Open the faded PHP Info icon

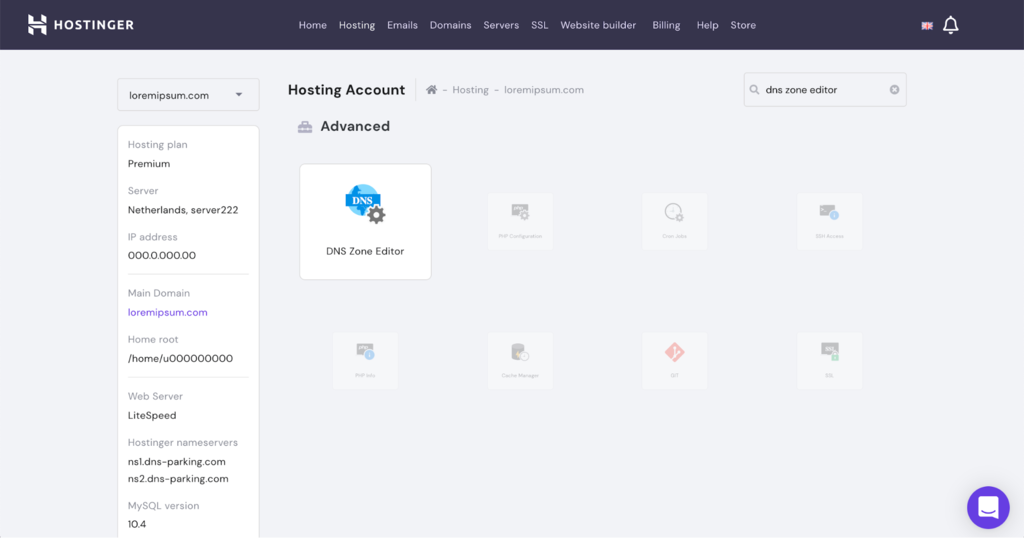tap(365, 351)
